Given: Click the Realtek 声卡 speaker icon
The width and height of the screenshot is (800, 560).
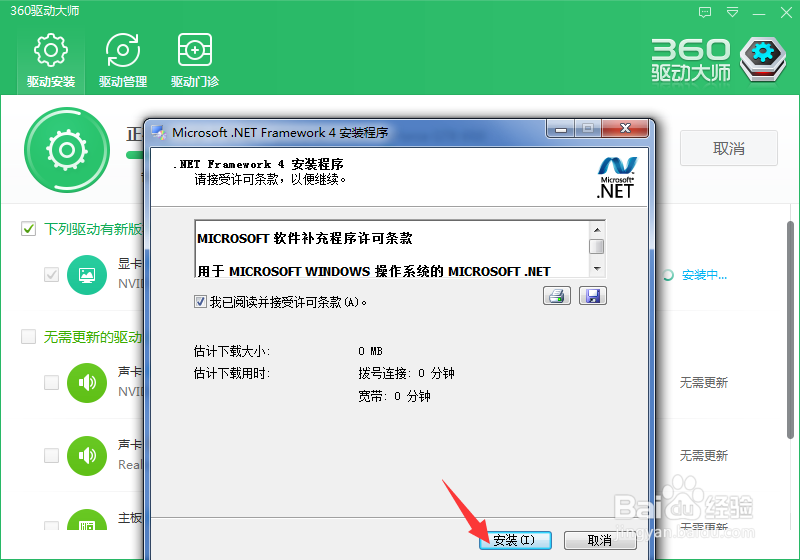Looking at the screenshot, I should click(x=87, y=455).
